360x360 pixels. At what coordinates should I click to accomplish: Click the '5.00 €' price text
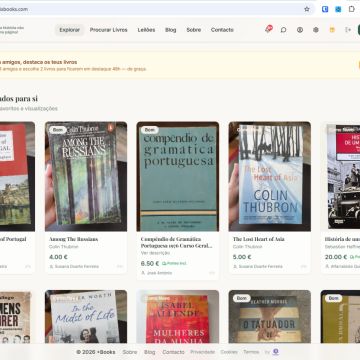click(242, 257)
